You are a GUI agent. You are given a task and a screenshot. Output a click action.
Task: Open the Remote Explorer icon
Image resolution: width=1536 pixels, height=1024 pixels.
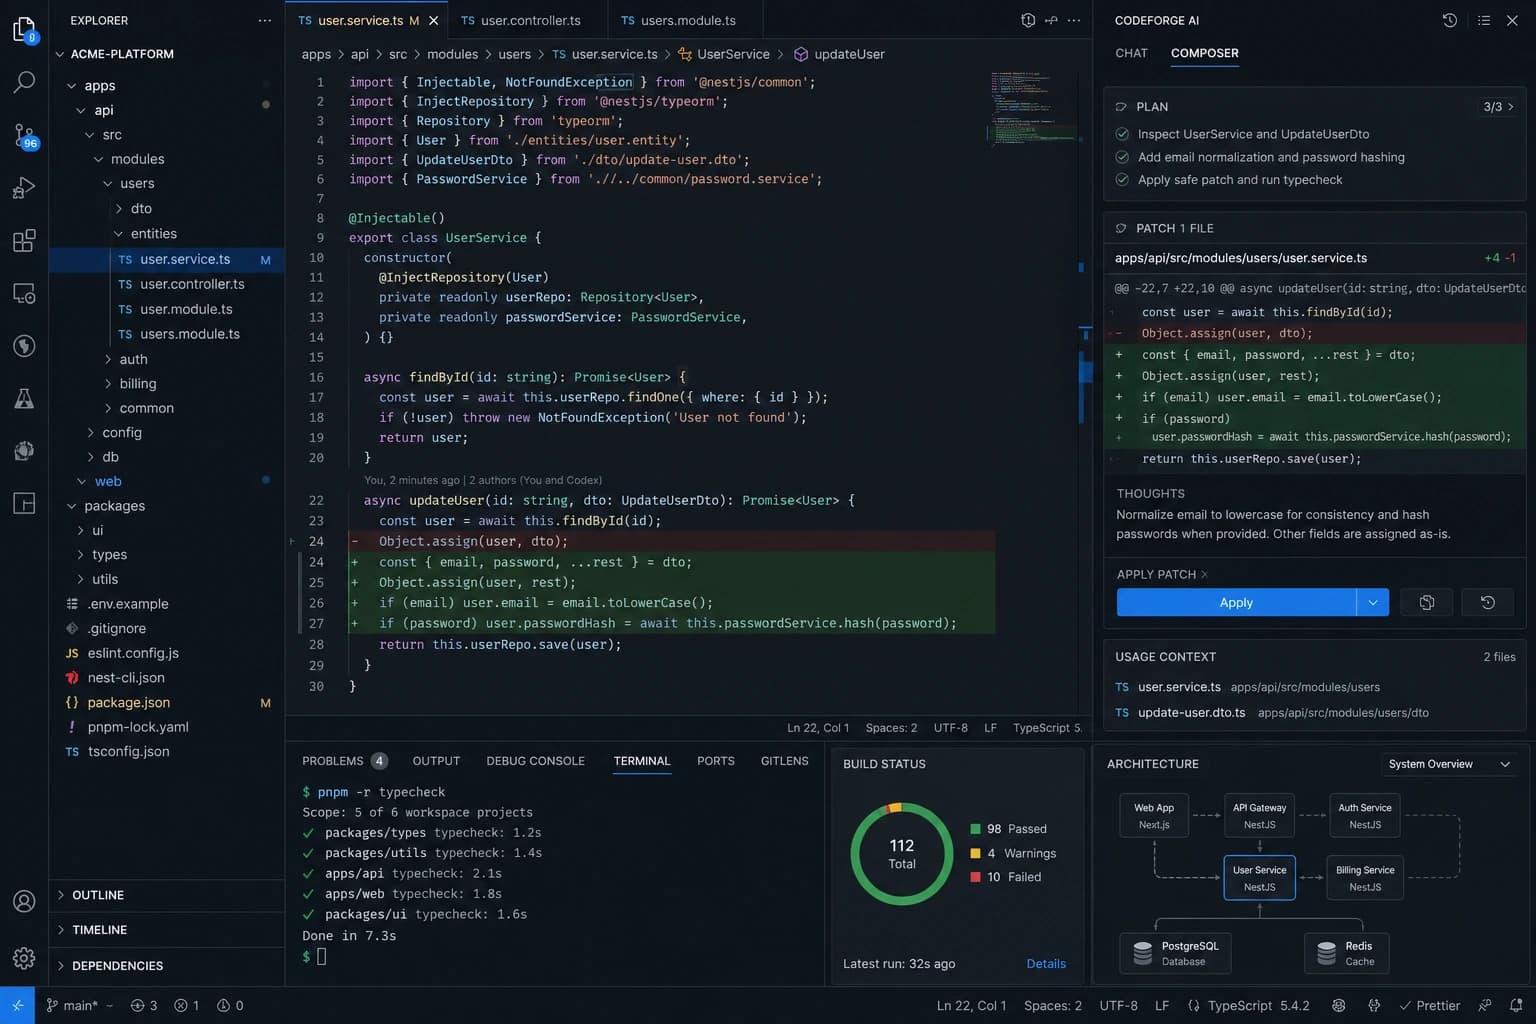tap(24, 293)
